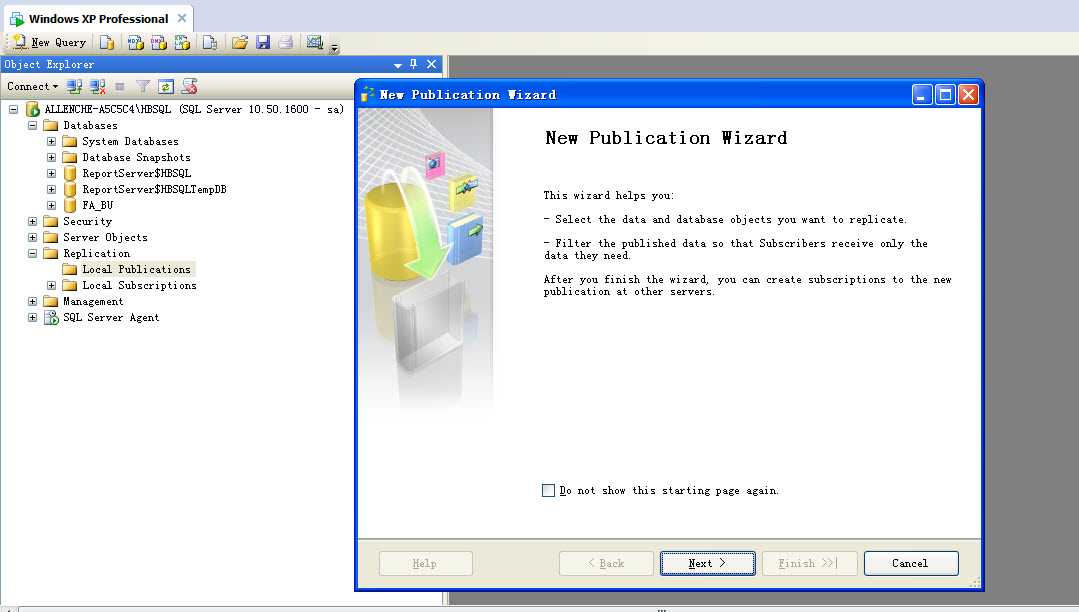Expand the FA_BU database
Screen dimensions: 1079x612
pos(52,205)
